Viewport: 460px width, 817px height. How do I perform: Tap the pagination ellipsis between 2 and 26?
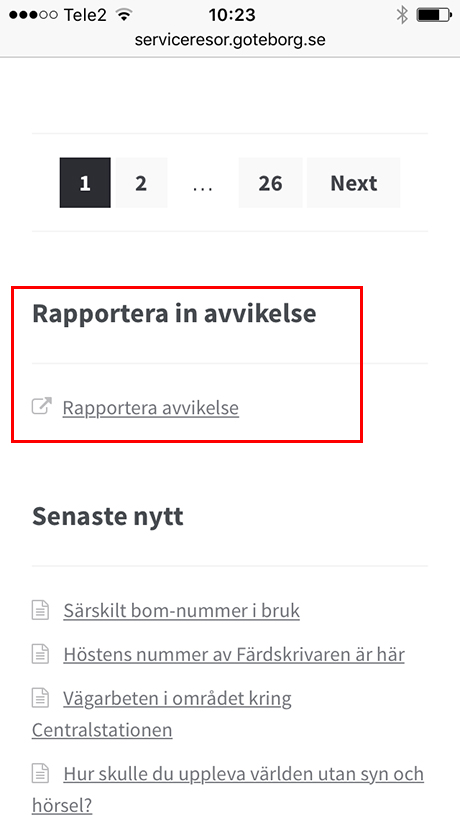coord(203,183)
